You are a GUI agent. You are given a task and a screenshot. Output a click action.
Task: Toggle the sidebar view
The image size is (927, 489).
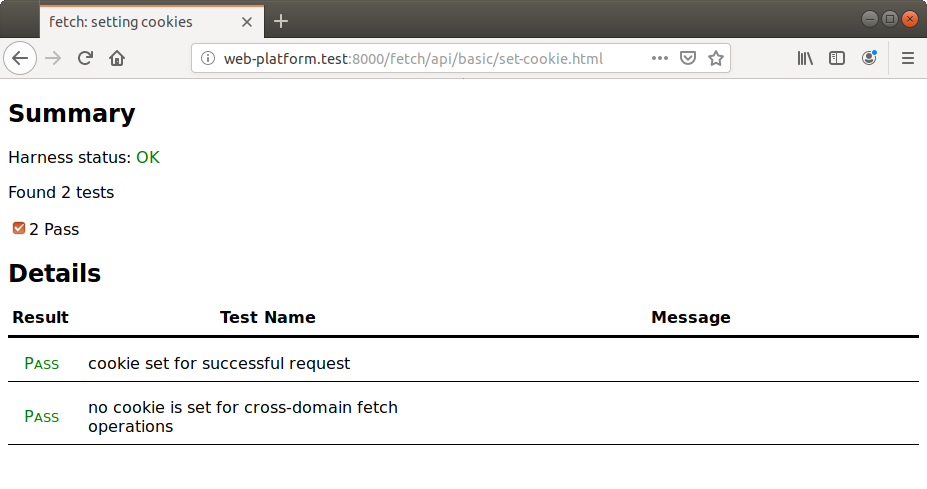coord(837,58)
